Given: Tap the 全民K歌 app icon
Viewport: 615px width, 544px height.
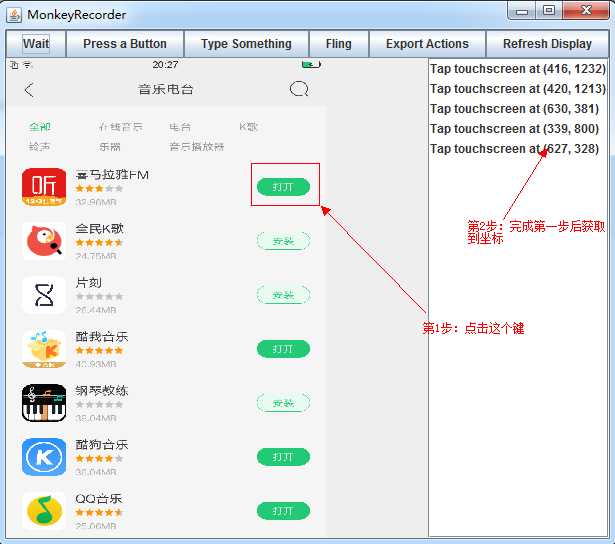Looking at the screenshot, I should [44, 241].
